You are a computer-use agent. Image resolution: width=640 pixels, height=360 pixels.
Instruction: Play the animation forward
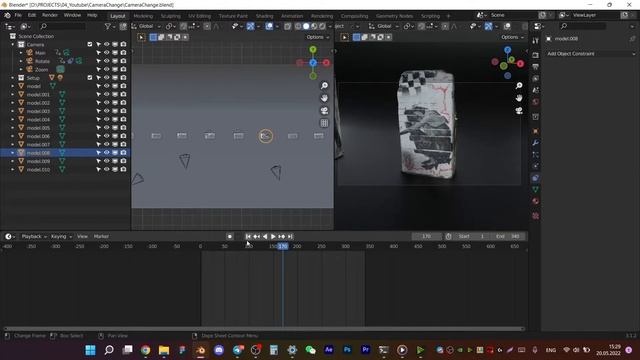[x=273, y=236]
